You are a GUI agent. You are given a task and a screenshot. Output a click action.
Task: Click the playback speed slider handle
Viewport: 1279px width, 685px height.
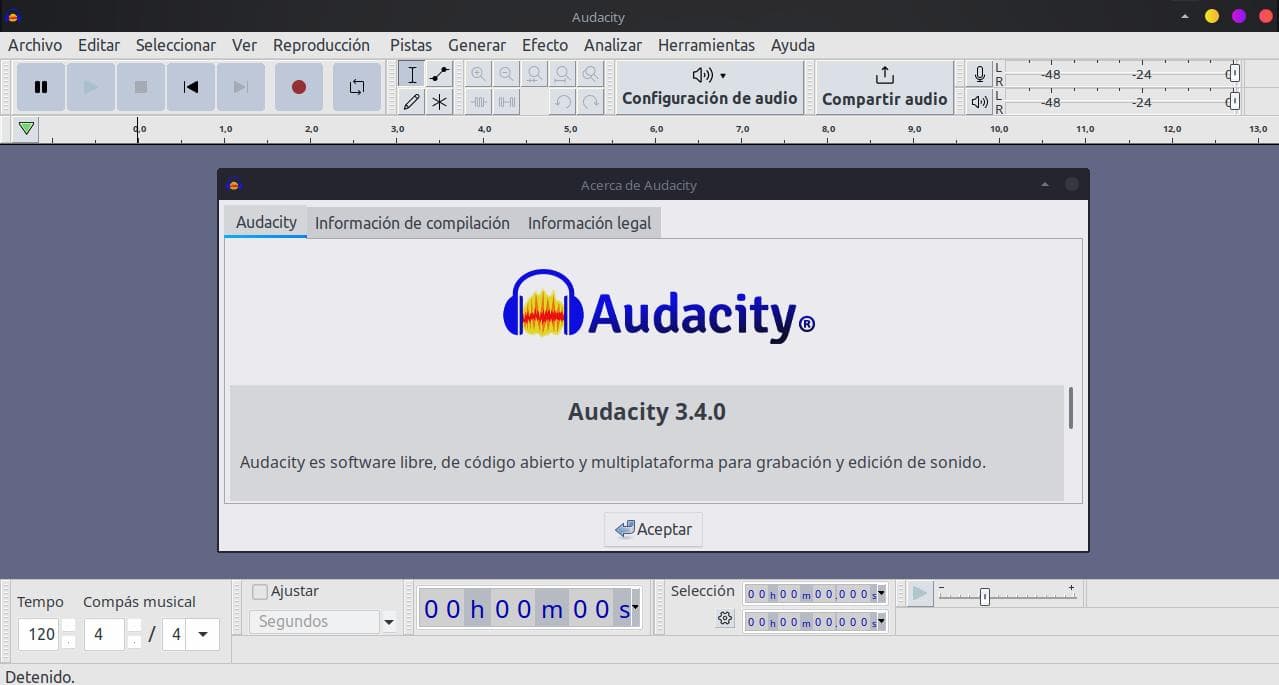pos(985,596)
